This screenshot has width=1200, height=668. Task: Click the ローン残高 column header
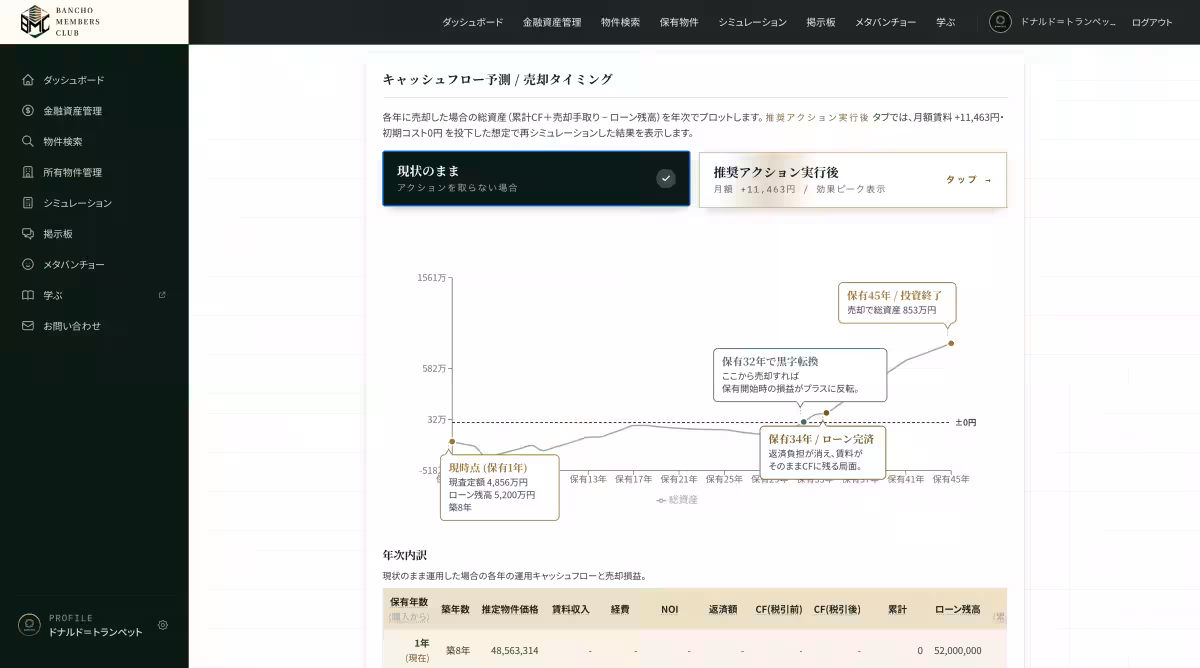tap(958, 609)
